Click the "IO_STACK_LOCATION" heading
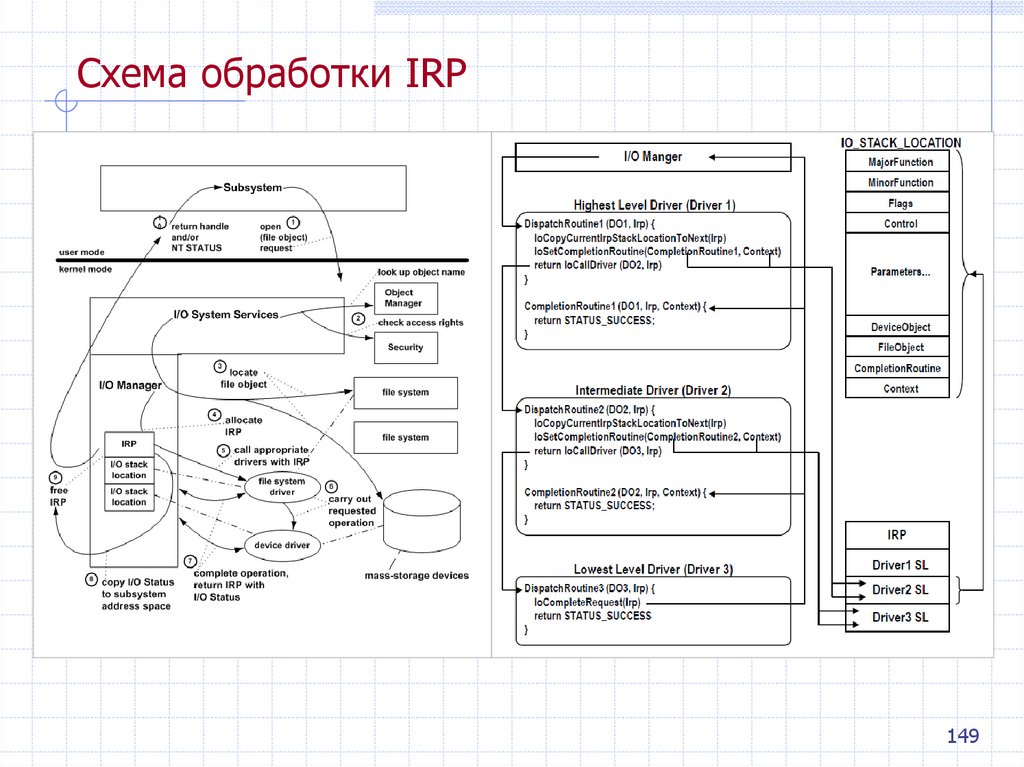The image size is (1024, 767). 901,142
